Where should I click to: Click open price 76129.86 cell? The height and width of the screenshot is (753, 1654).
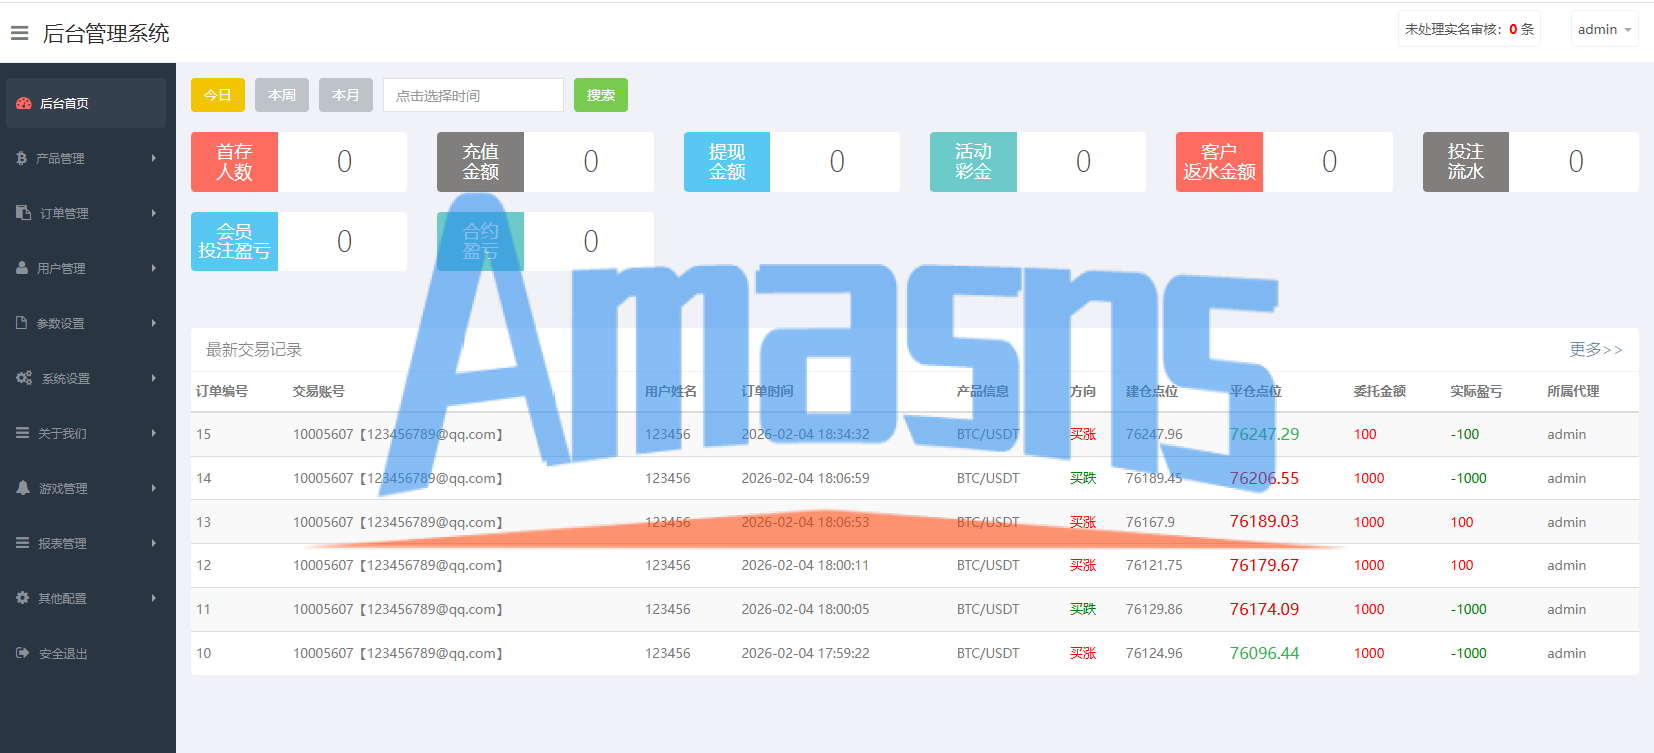[1154, 609]
